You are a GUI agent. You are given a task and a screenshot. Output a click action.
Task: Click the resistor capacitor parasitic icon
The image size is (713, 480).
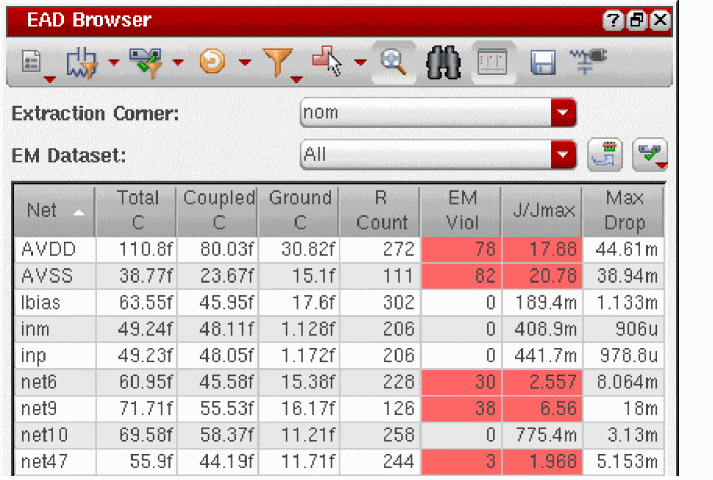click(x=588, y=61)
